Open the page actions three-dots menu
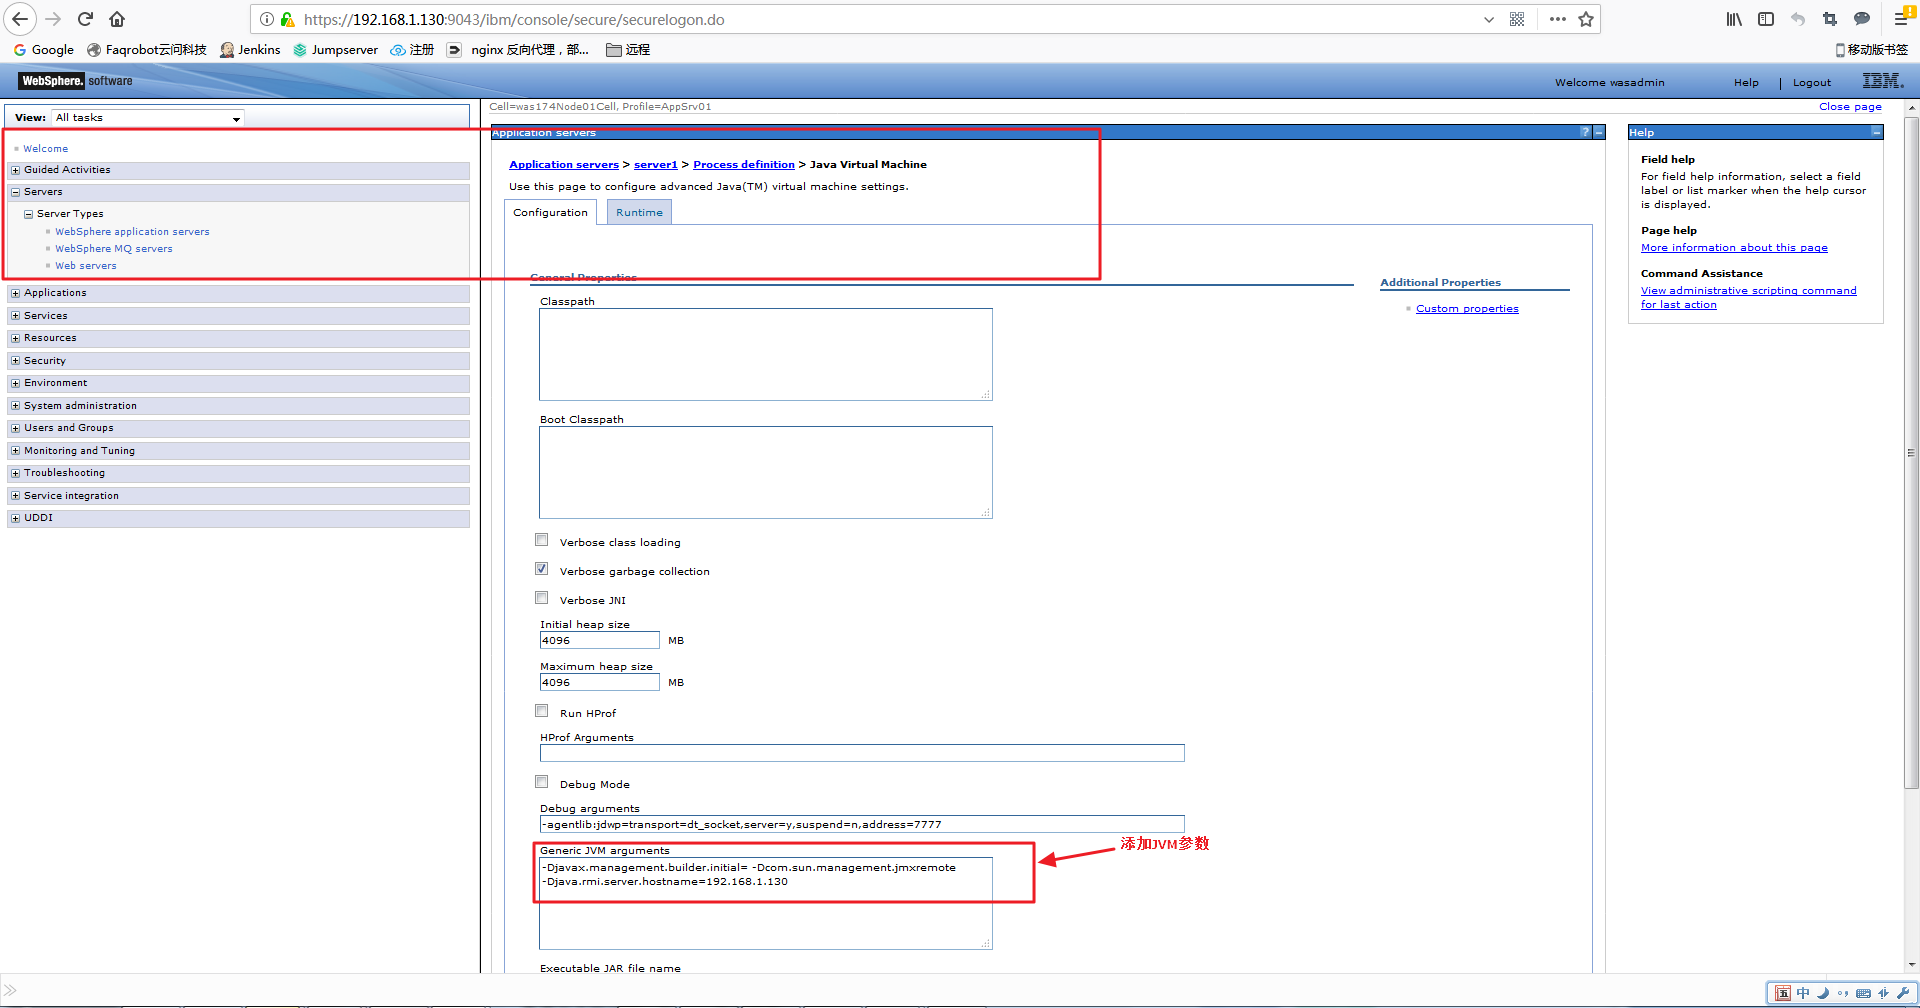This screenshot has width=1920, height=1008. coord(1557,19)
